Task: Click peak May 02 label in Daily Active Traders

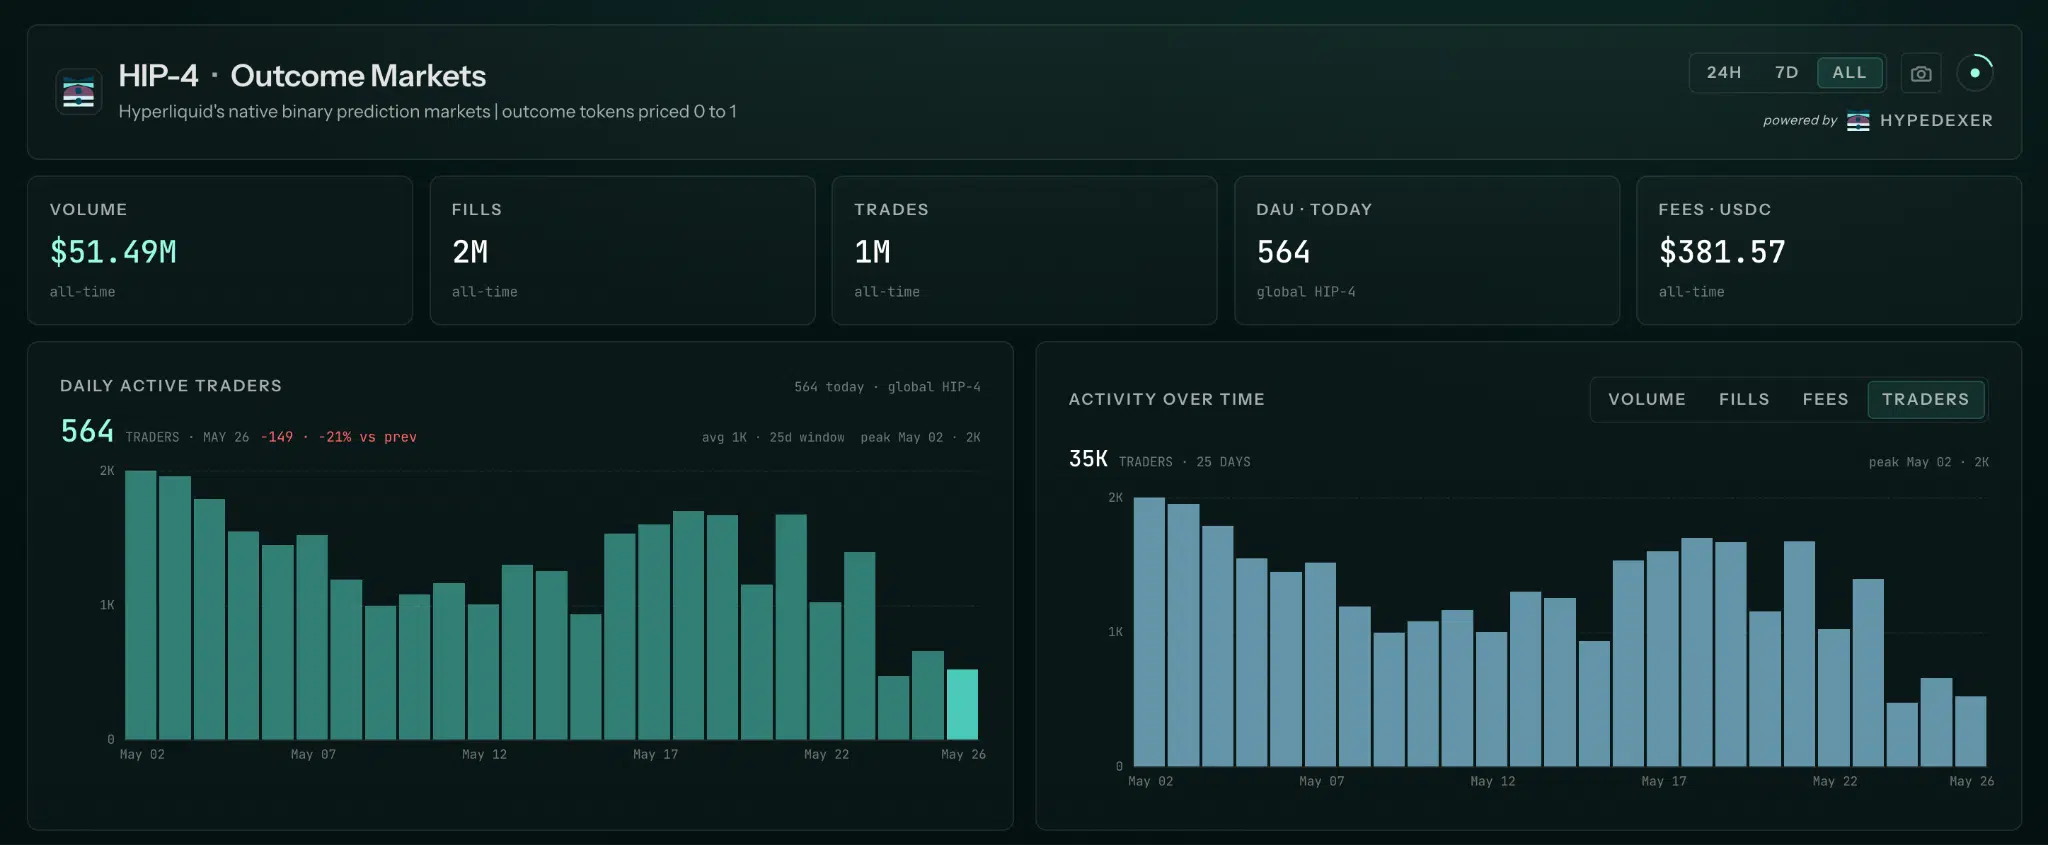Action: tap(920, 438)
